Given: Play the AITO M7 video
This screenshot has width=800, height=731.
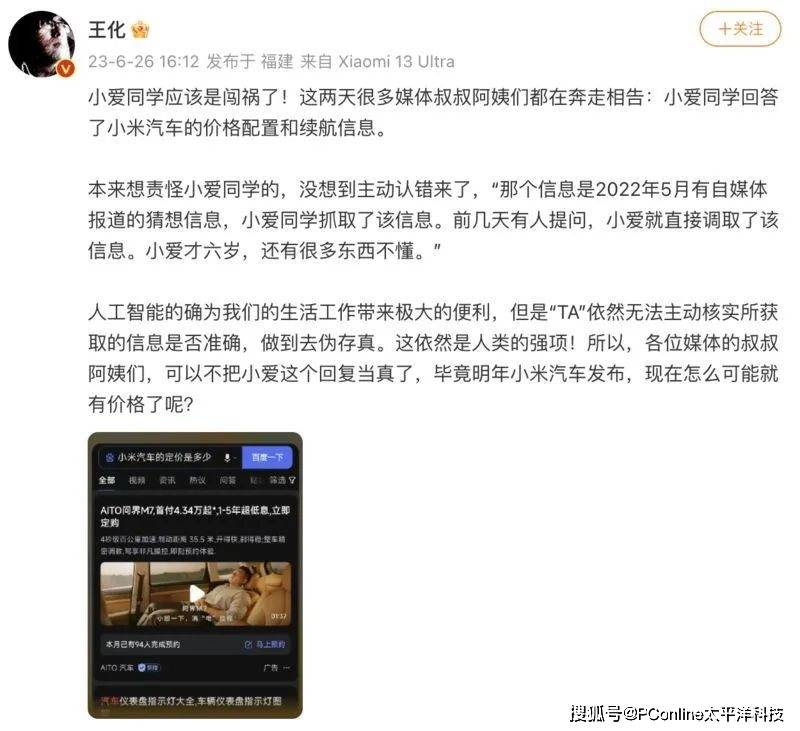Looking at the screenshot, I should tap(196, 594).
